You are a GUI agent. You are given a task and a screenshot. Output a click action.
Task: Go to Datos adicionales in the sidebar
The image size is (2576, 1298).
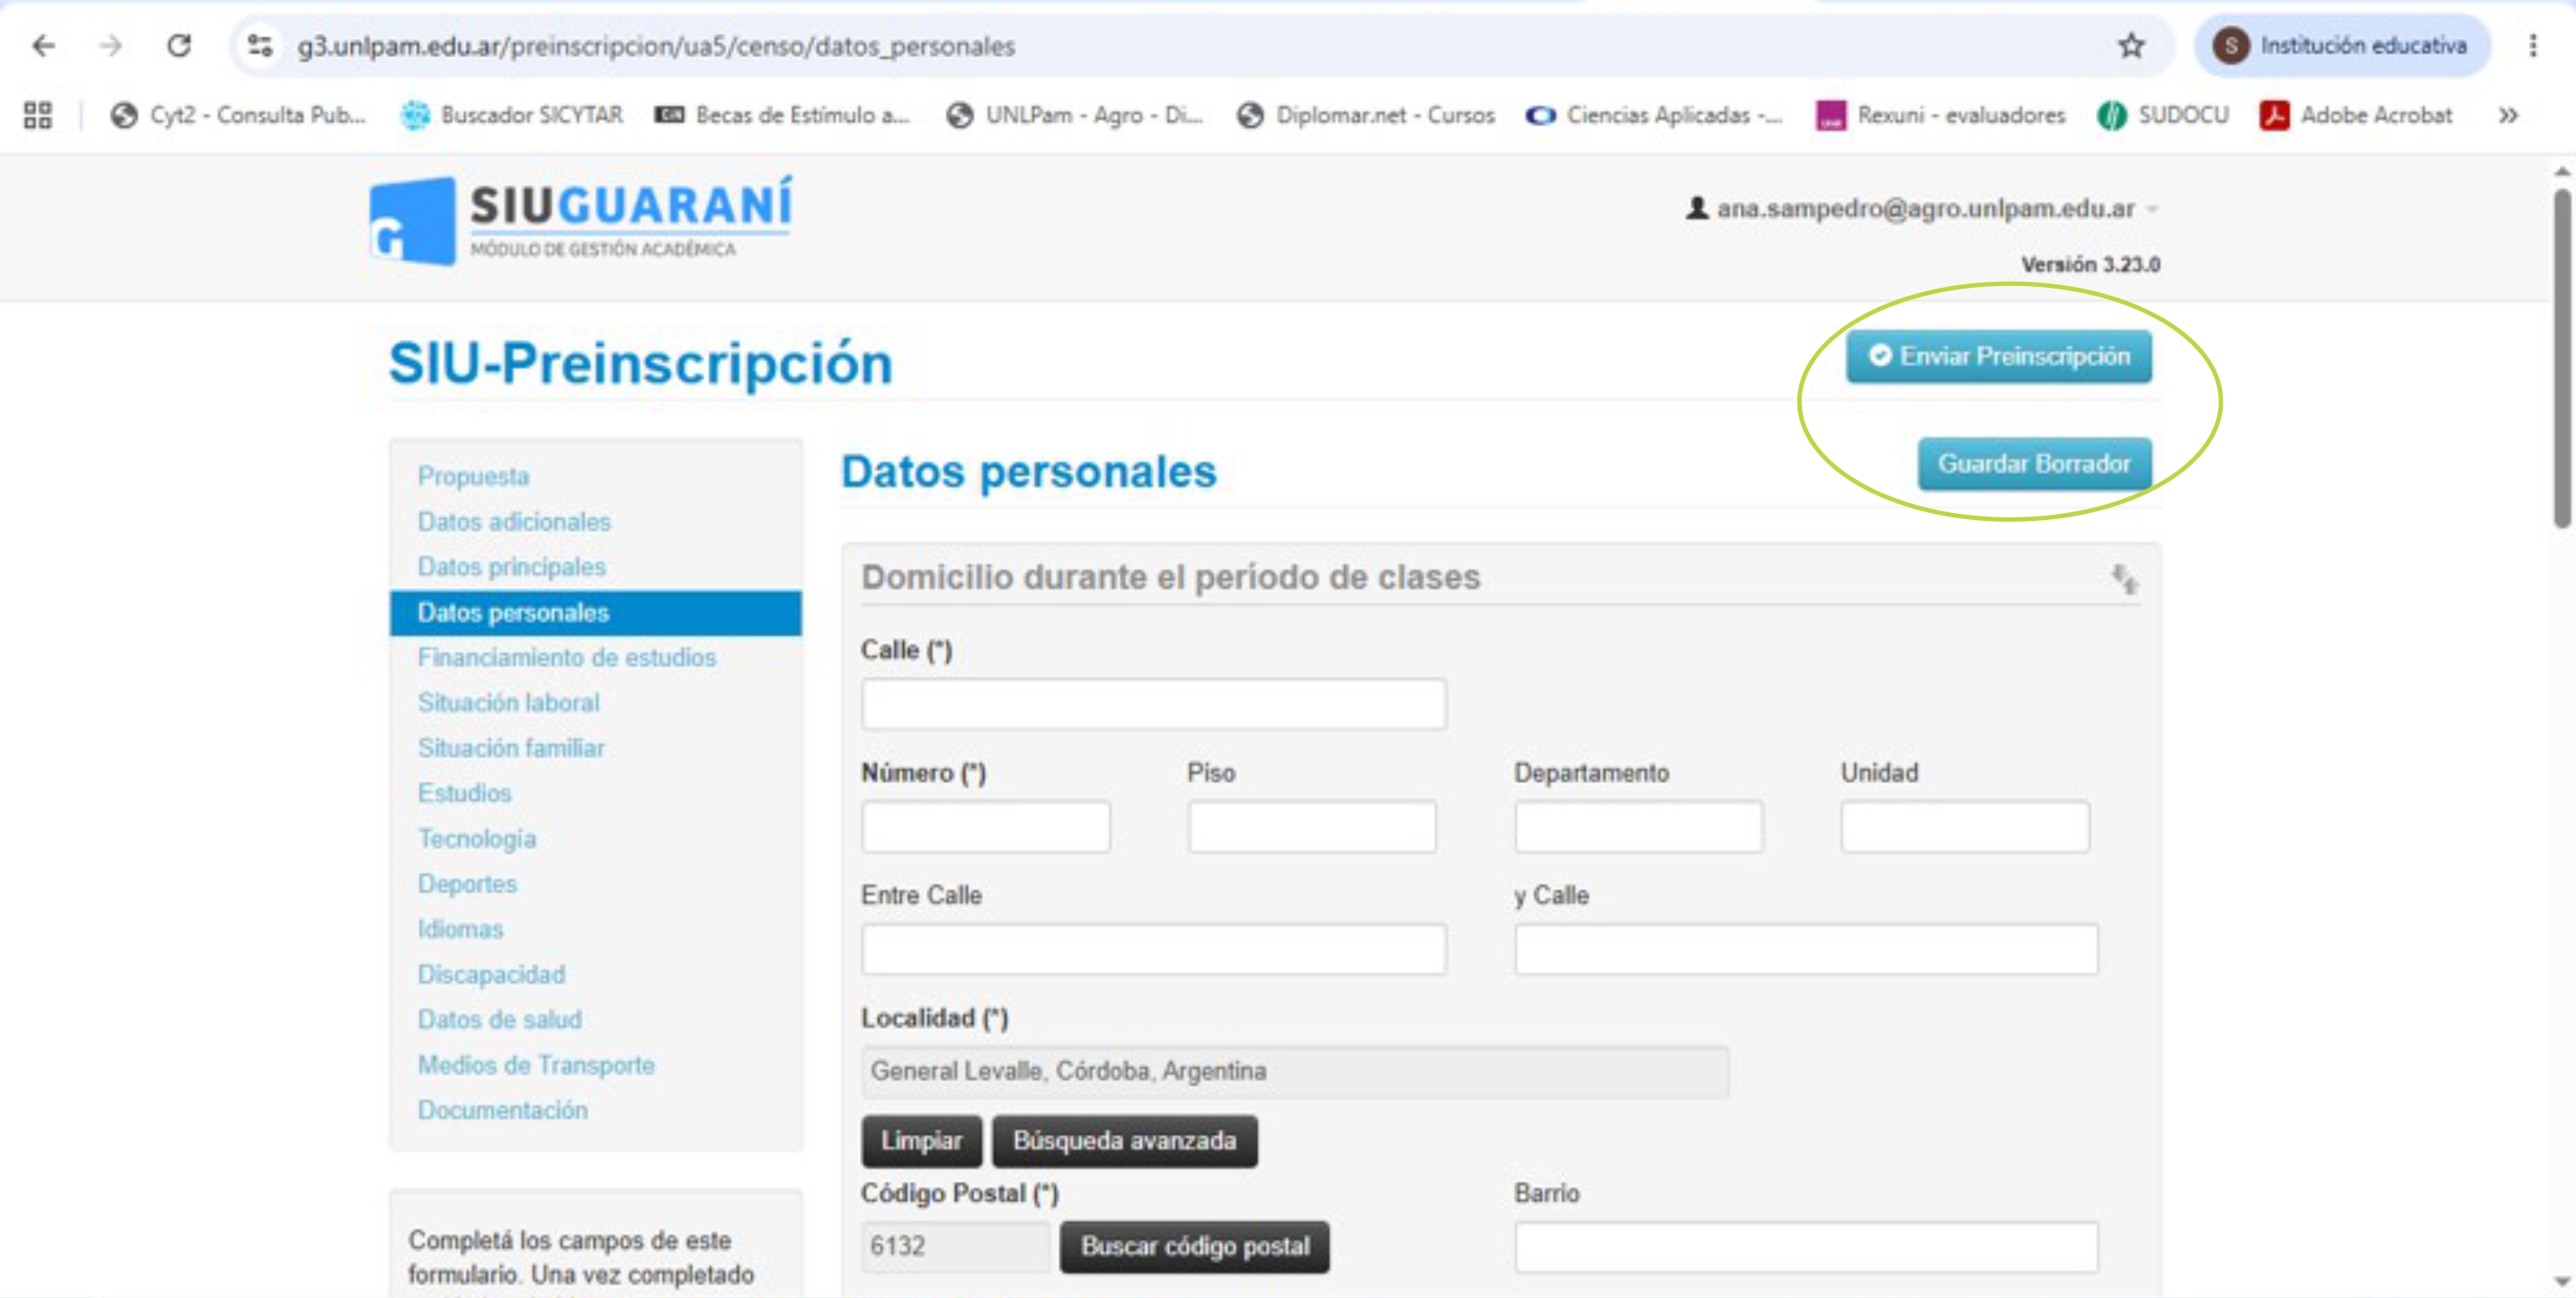514,522
